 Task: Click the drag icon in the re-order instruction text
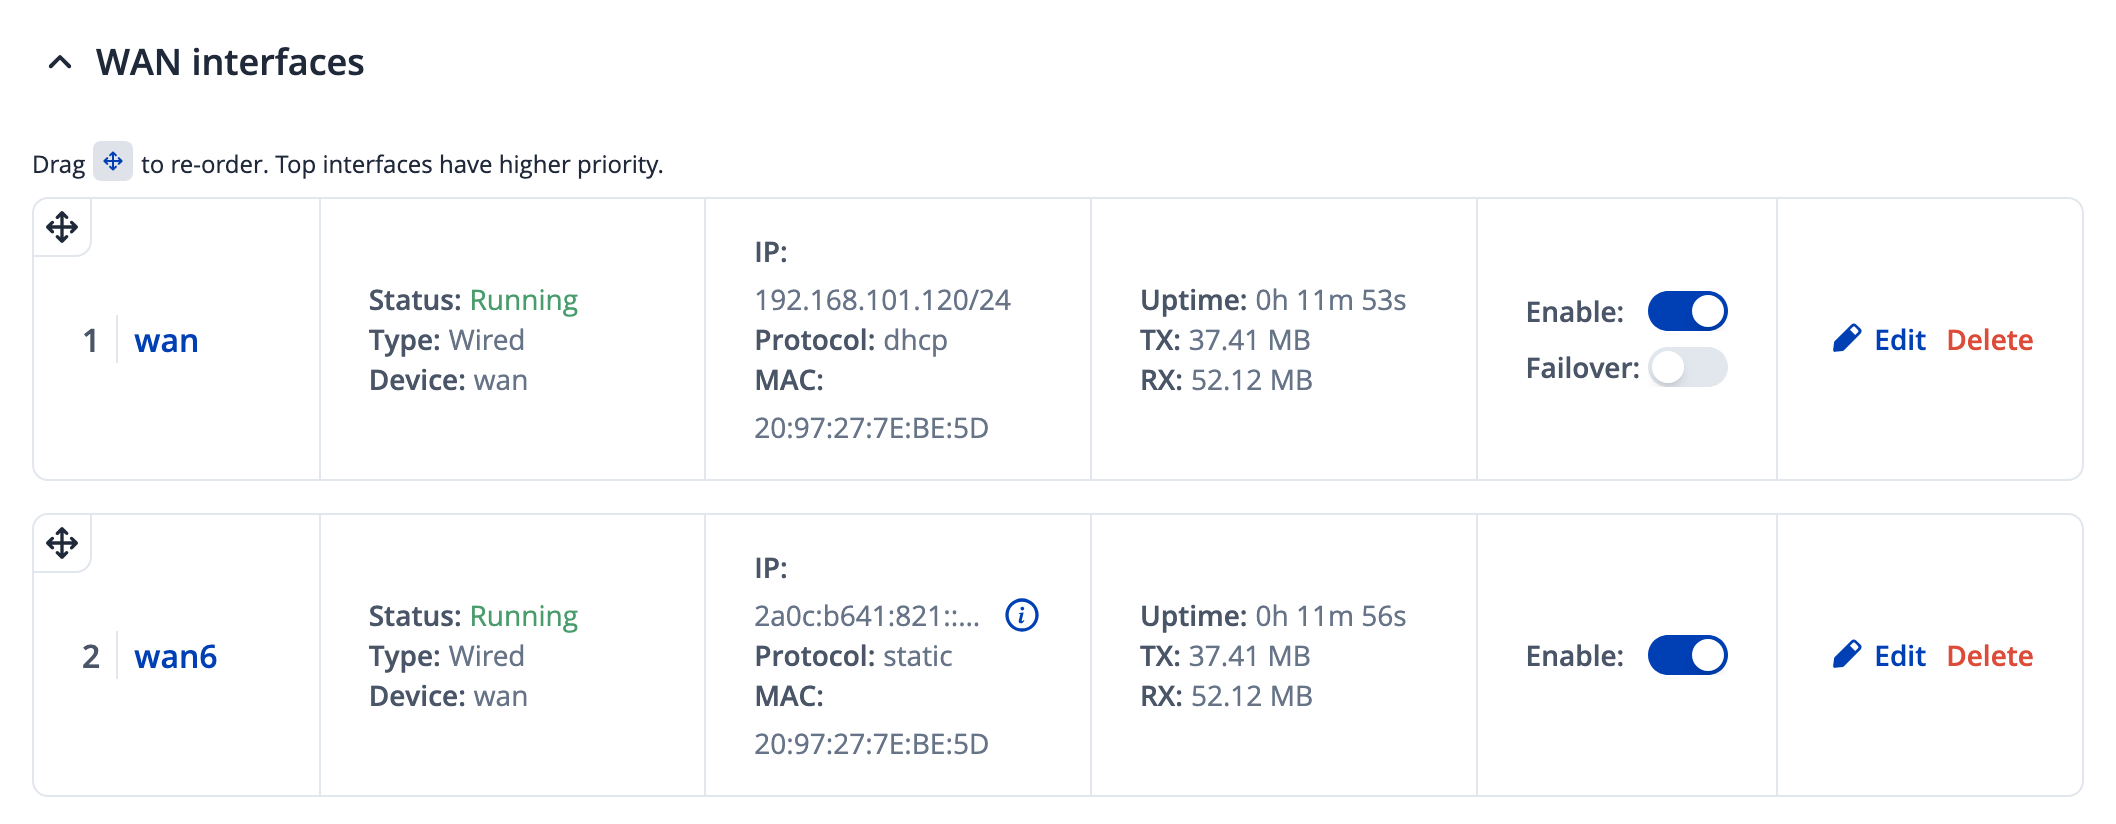tap(112, 161)
